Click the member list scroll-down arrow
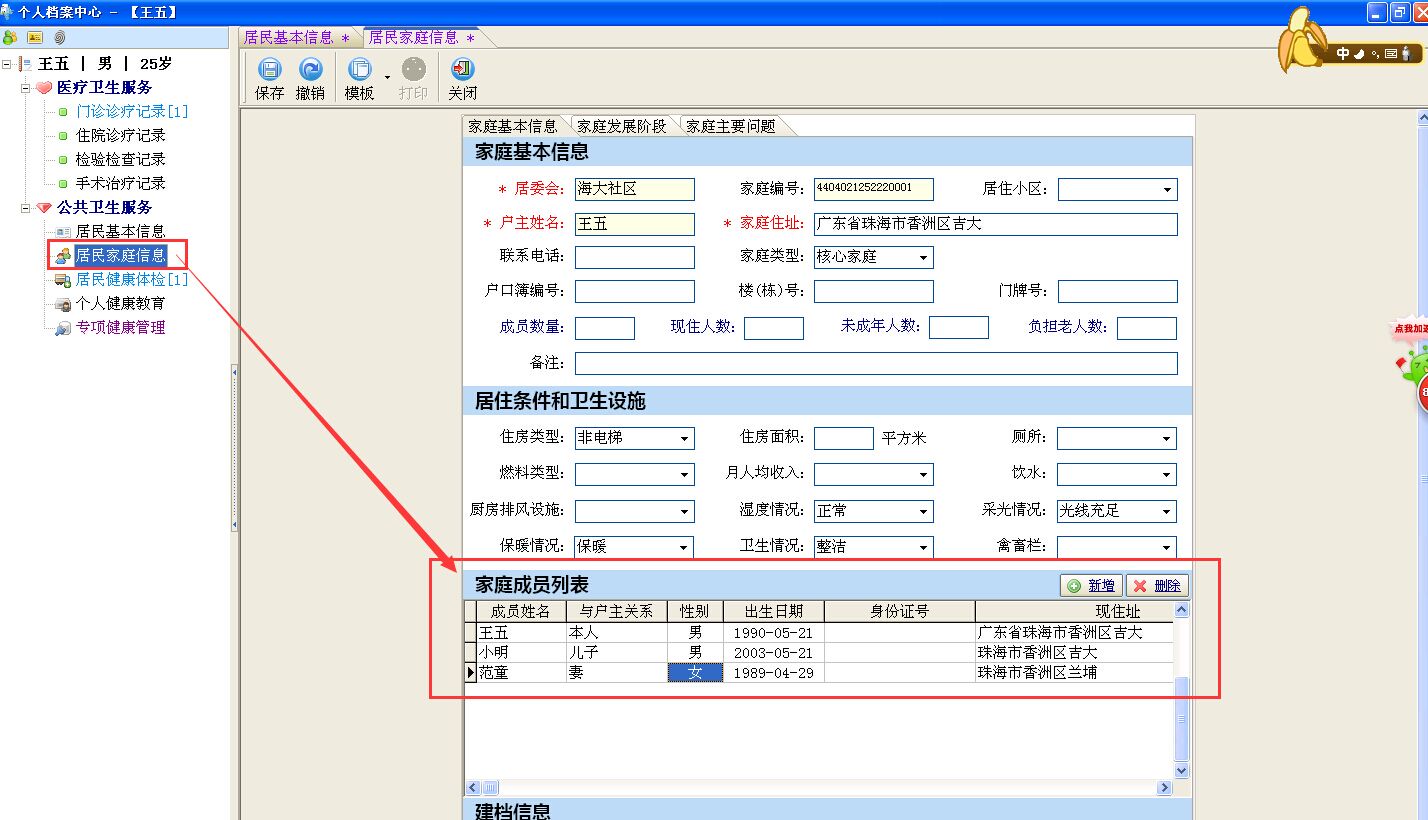The width and height of the screenshot is (1428, 820). click(x=1181, y=771)
